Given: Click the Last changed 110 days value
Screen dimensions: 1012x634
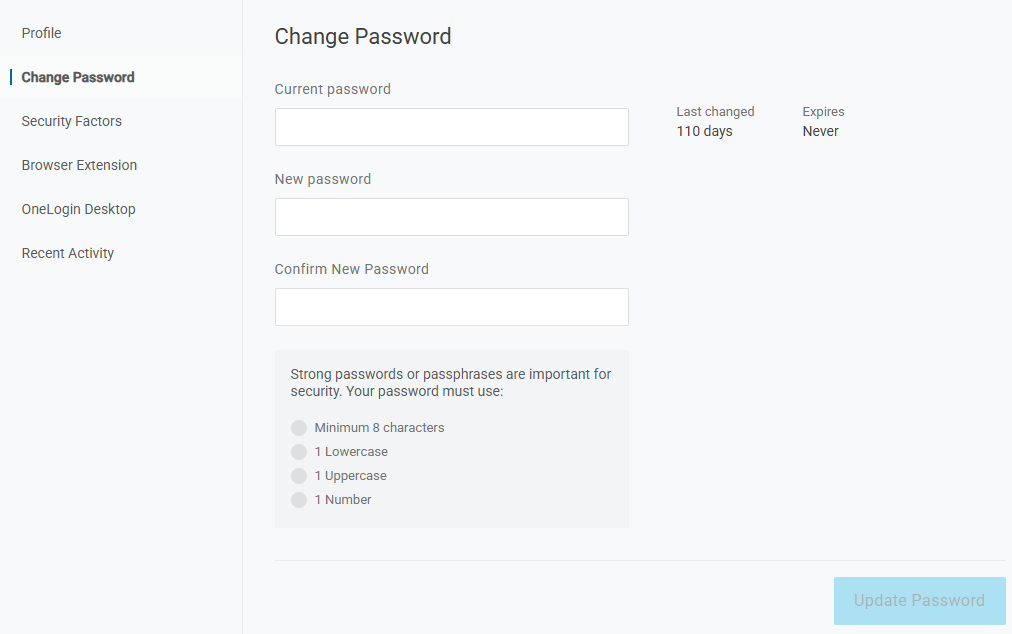Looking at the screenshot, I should coord(704,131).
